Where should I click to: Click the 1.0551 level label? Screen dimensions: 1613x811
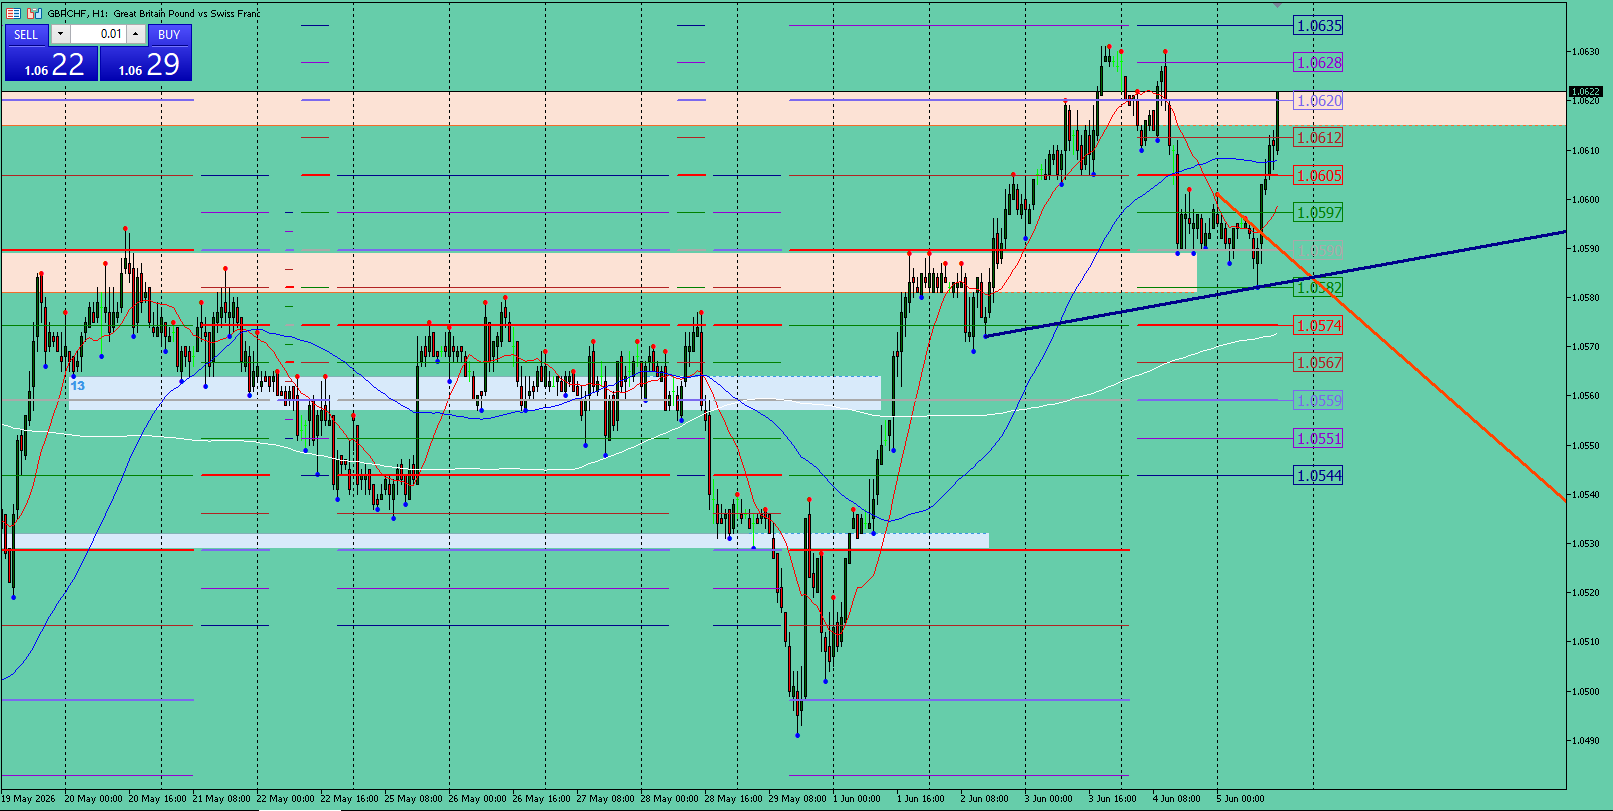[1318, 439]
